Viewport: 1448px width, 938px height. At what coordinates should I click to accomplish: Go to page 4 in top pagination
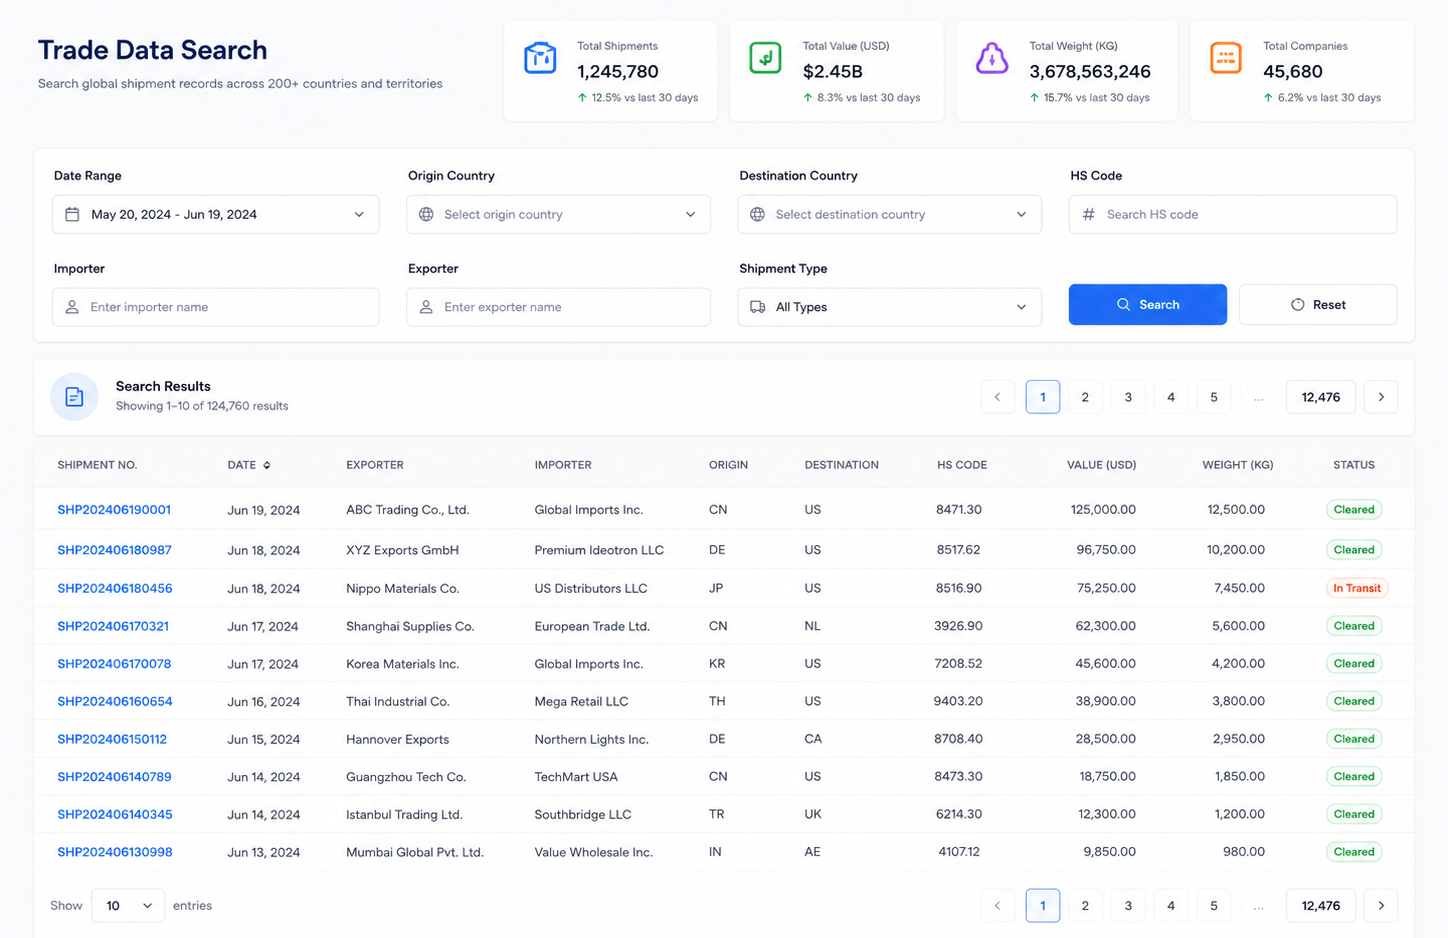click(1171, 397)
